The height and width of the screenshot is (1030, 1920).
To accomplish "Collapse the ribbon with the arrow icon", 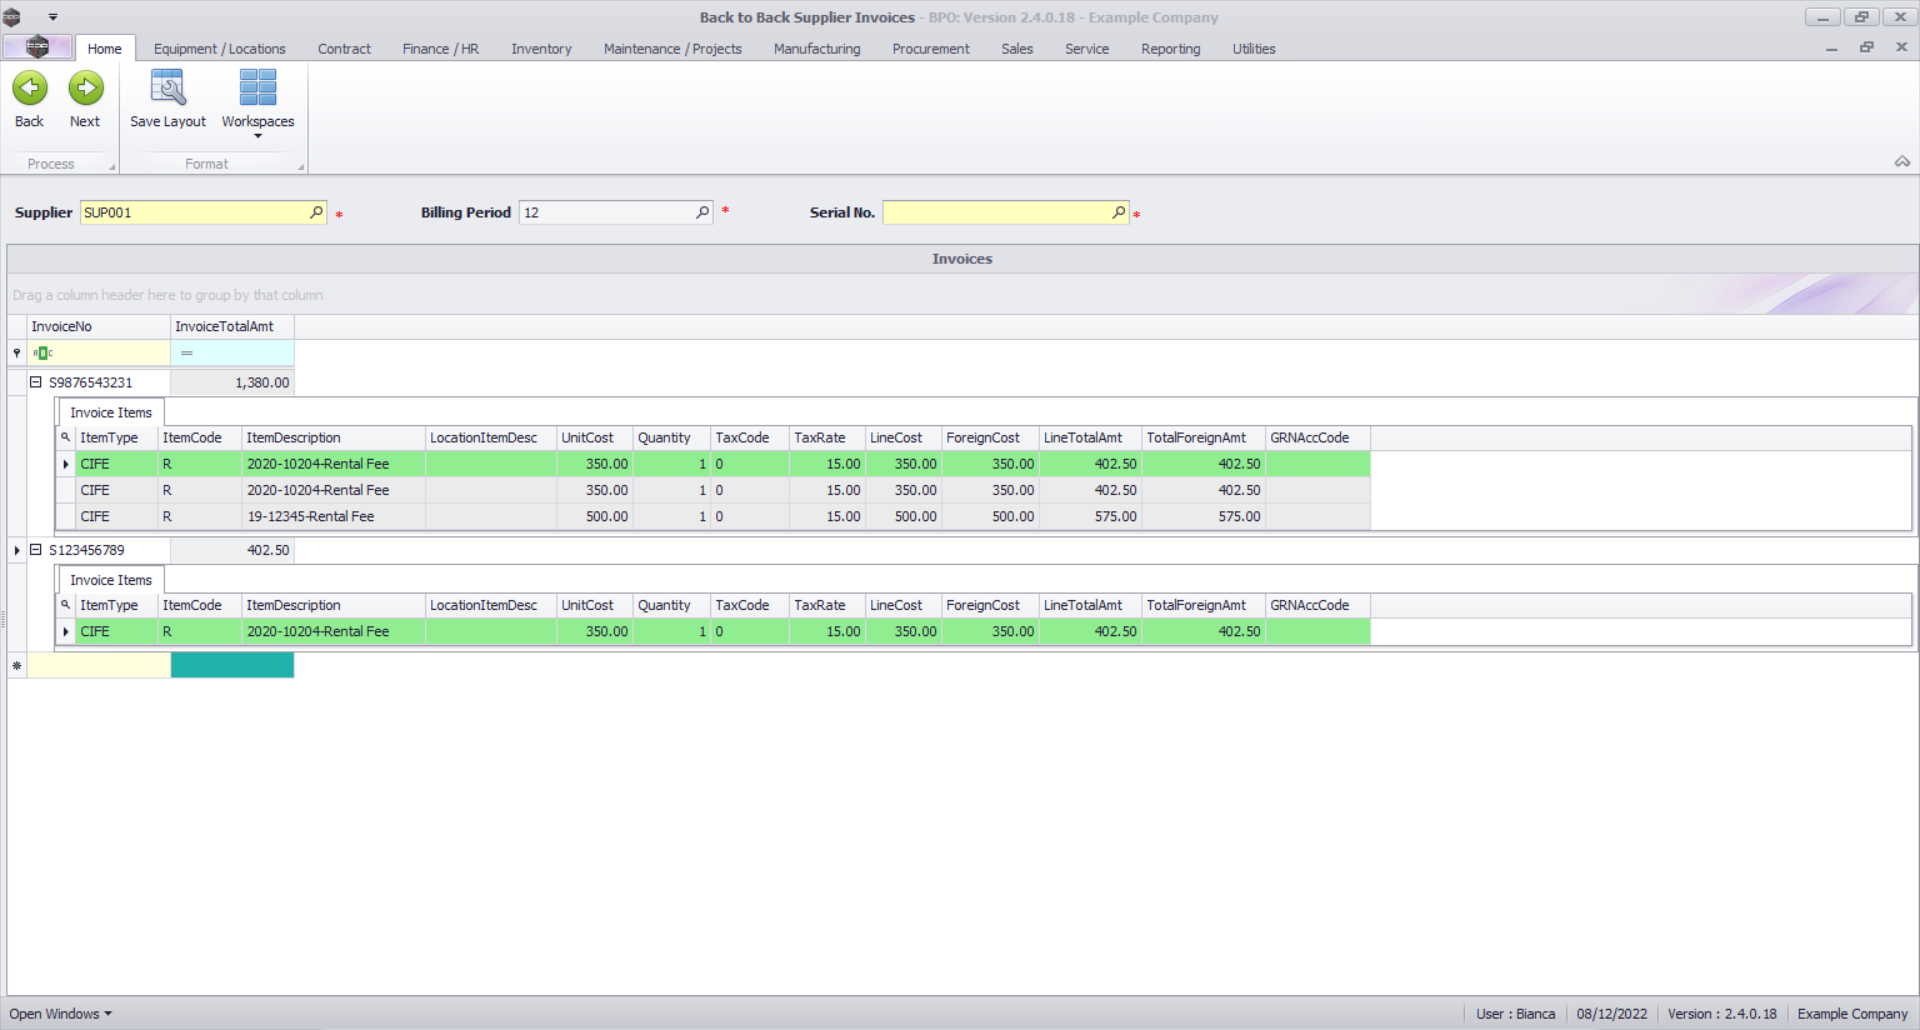I will [1902, 162].
